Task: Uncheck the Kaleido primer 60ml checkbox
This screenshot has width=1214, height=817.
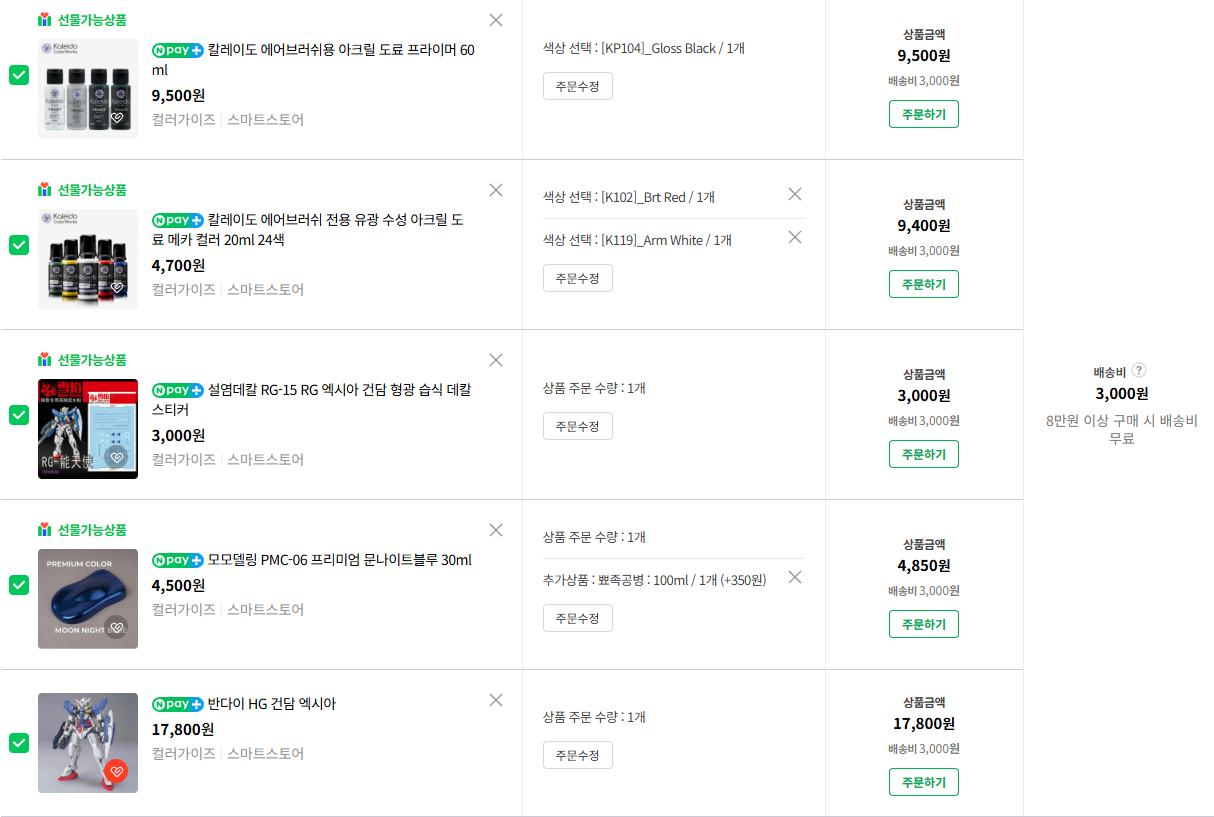Action: pos(19,75)
